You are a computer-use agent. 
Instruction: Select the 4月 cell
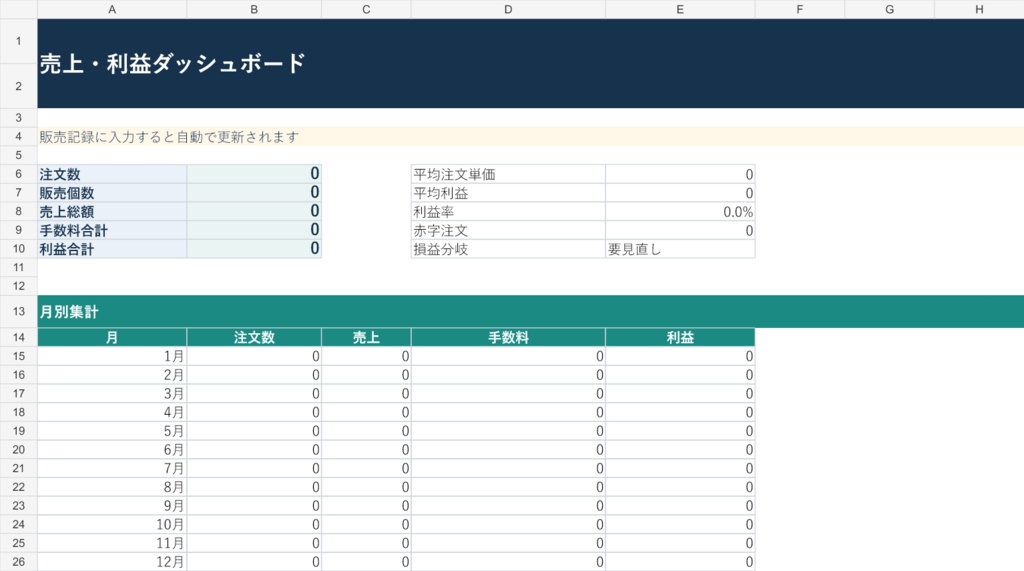click(112, 412)
